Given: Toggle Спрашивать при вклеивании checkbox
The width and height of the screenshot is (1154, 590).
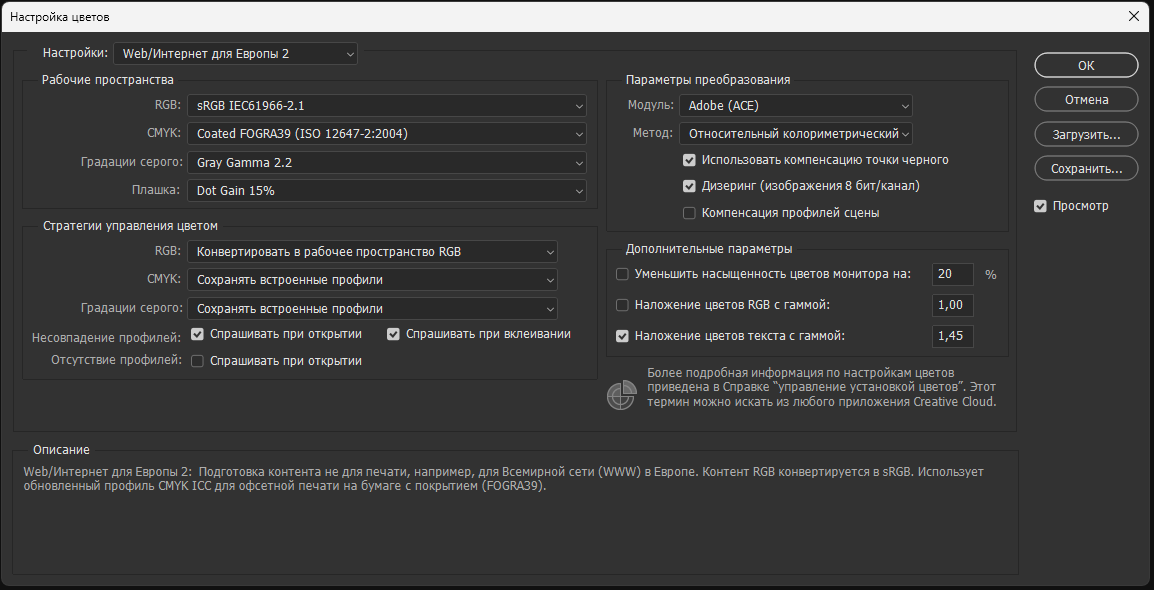Looking at the screenshot, I should point(393,334).
